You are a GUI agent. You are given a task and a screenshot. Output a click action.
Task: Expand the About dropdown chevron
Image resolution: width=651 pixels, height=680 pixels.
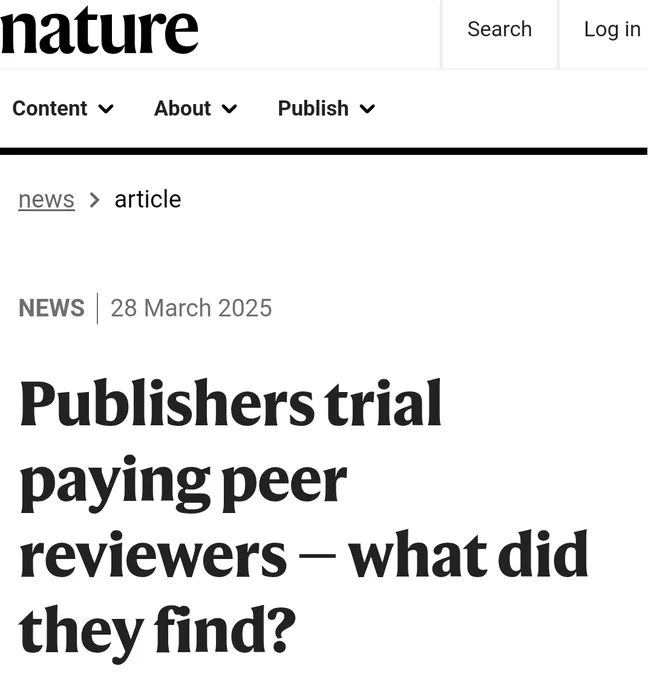click(x=230, y=109)
